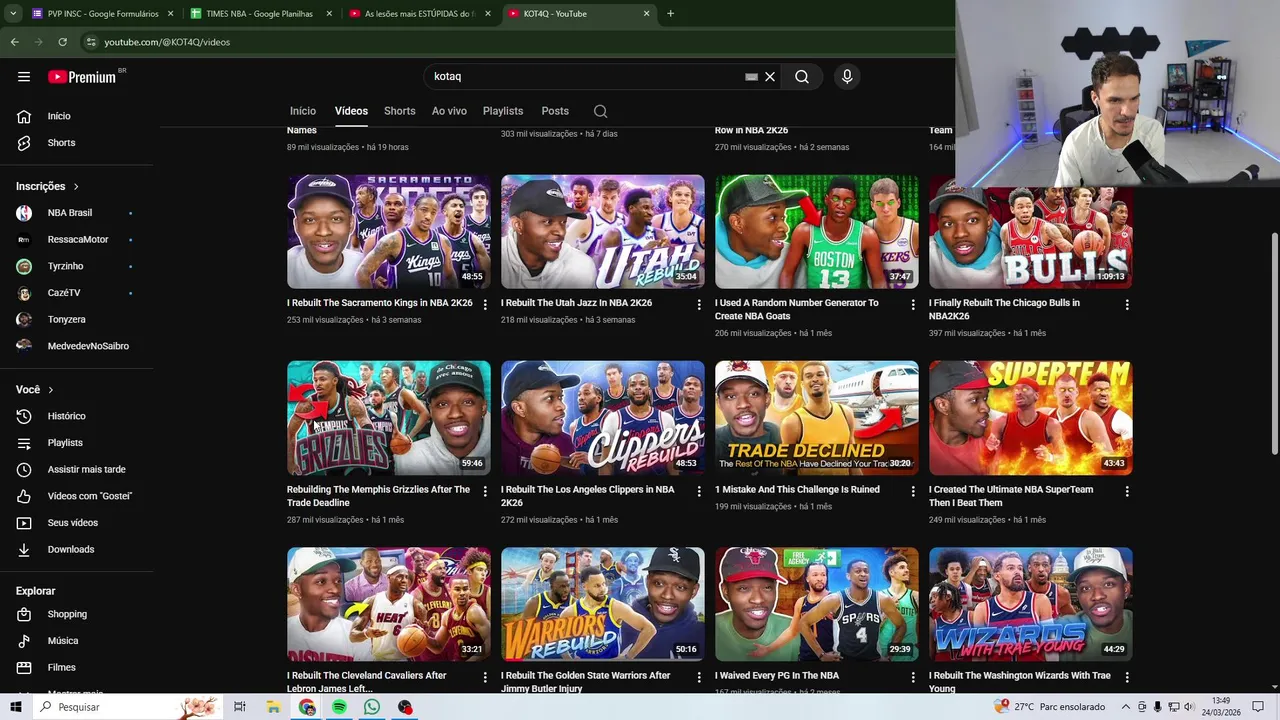The image size is (1280, 720).
Task: Go back with browser back arrow
Action: coord(14,42)
